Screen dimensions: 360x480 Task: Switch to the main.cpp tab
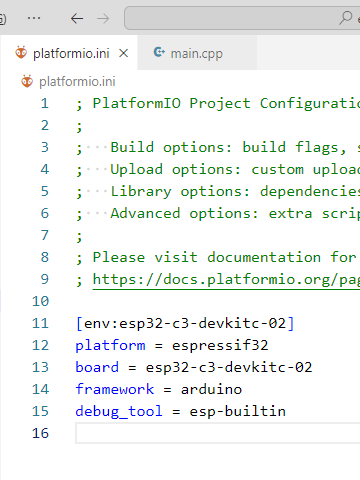click(197, 53)
